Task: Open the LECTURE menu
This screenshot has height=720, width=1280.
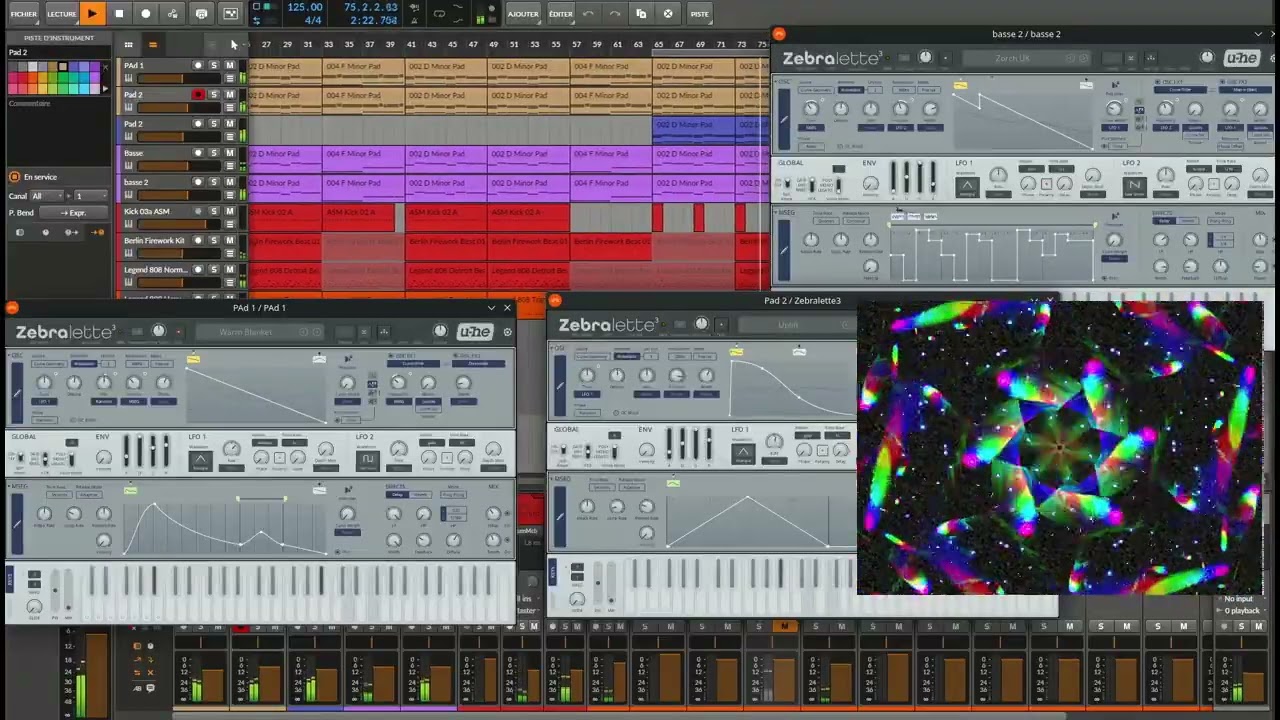Action: [x=61, y=14]
